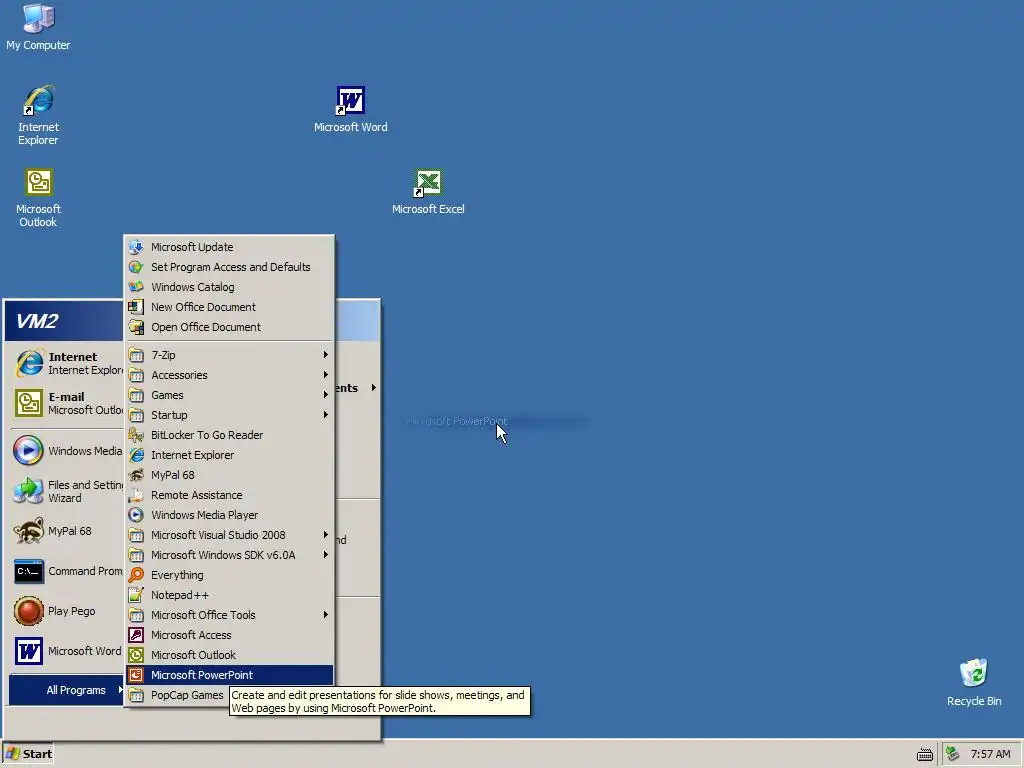Open the All Programs menu
1024x768 pixels.
tap(66, 690)
